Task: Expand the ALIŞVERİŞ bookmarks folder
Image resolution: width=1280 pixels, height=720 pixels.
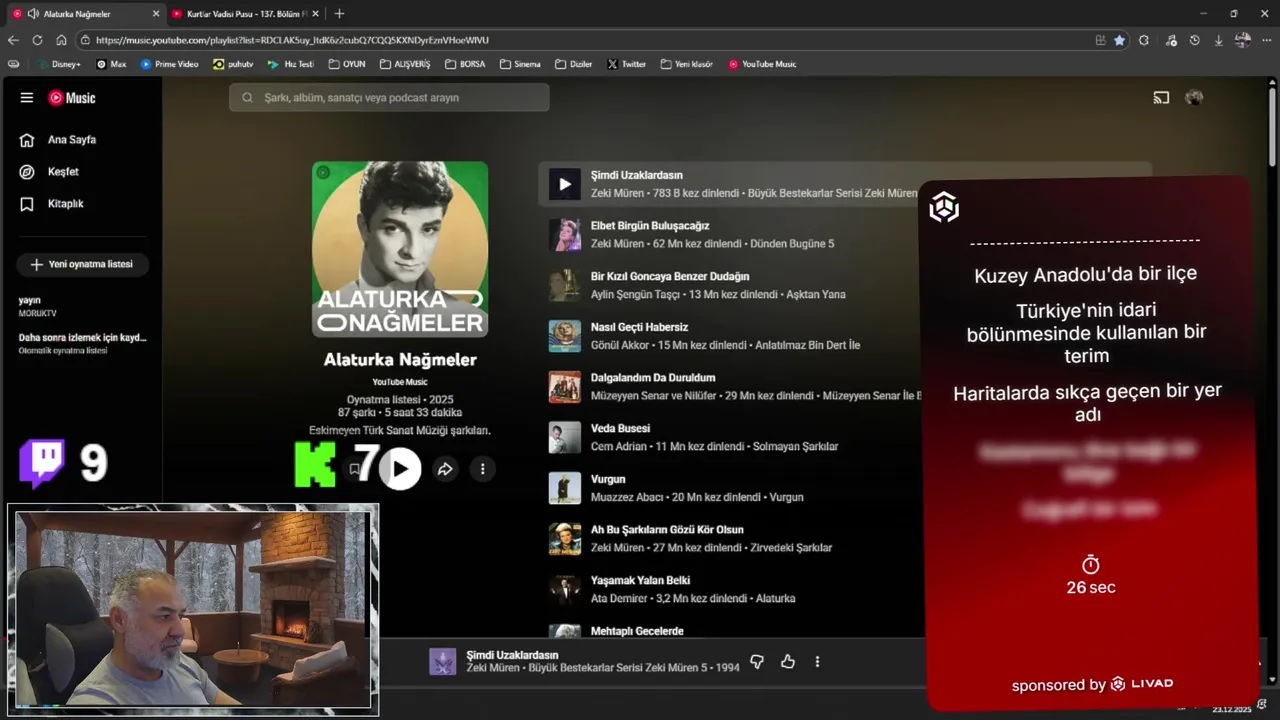Action: (x=404, y=64)
